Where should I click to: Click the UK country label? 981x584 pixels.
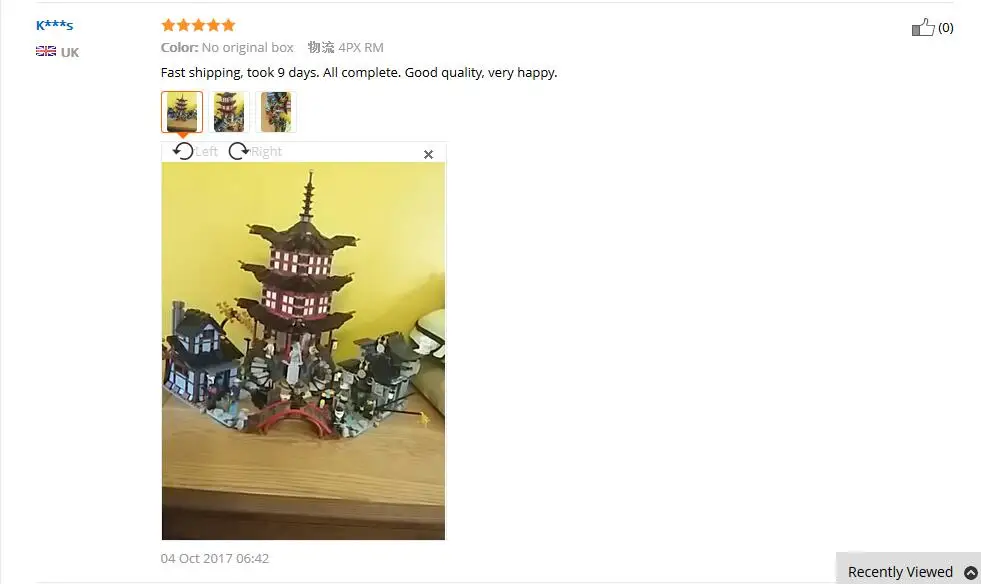69,53
